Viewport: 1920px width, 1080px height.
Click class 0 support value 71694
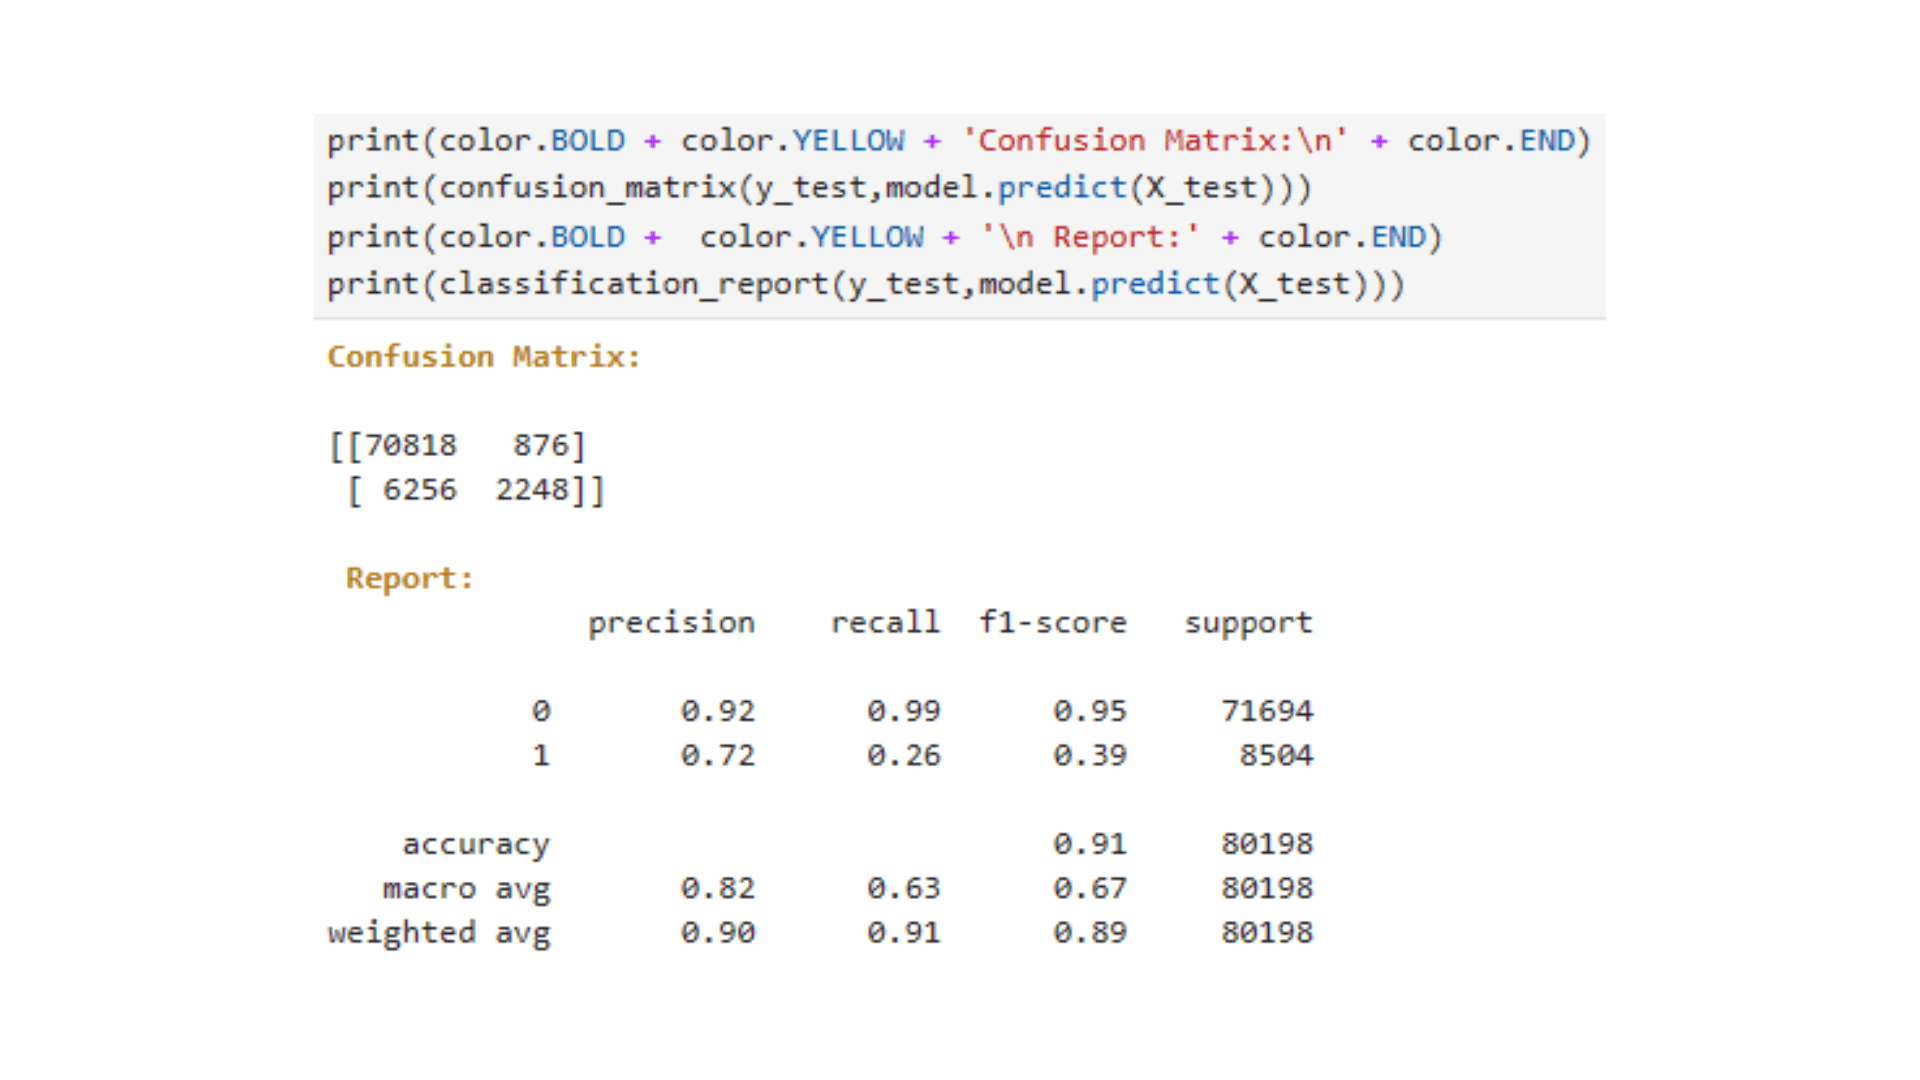(1267, 712)
